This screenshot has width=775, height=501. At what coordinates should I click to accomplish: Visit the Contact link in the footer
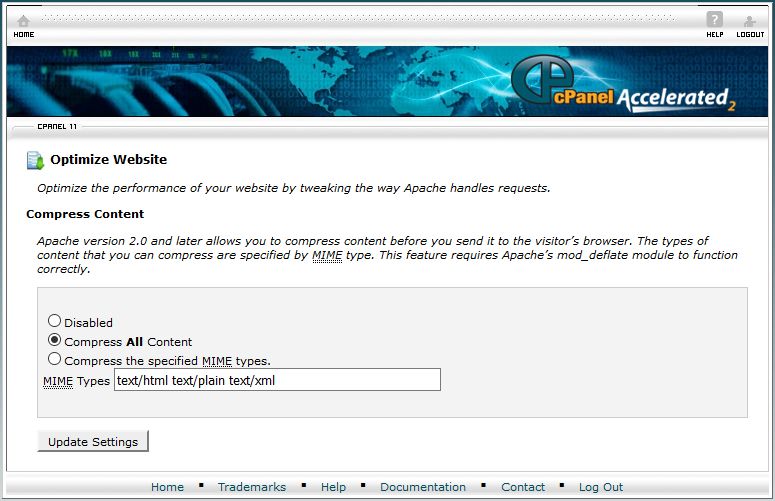tap(523, 487)
